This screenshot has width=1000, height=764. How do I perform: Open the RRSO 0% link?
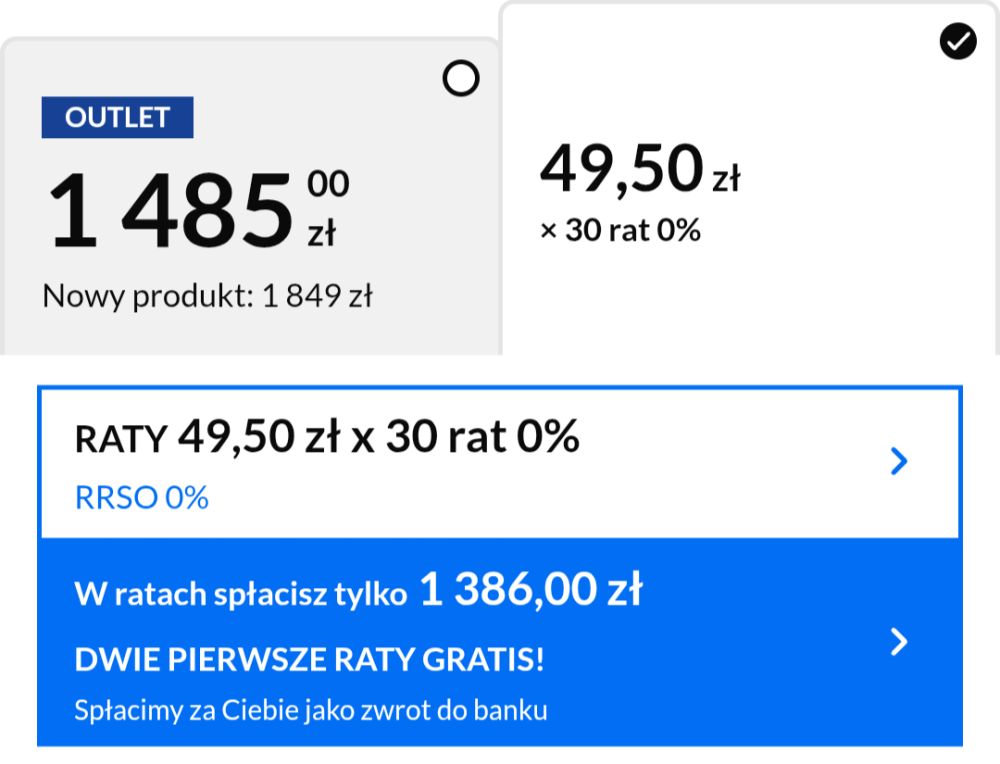[x=142, y=498]
